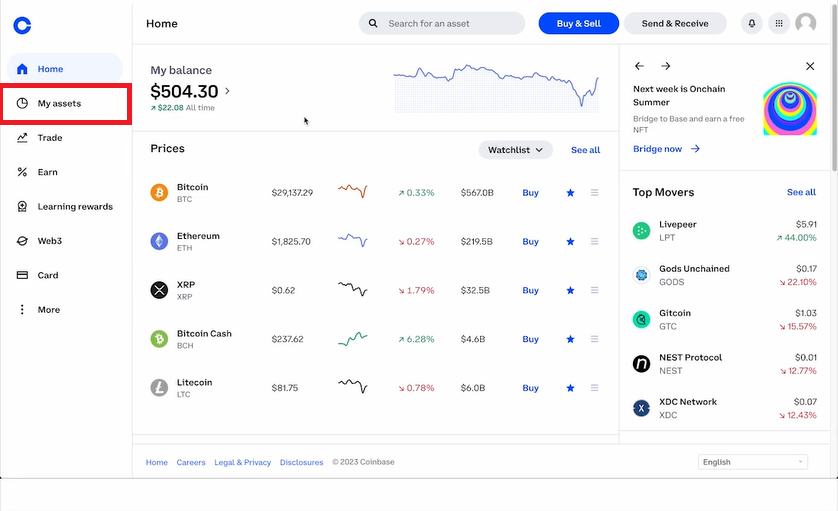Open drag handle menu for XRP row
This screenshot has width=838, height=511.
pos(594,290)
